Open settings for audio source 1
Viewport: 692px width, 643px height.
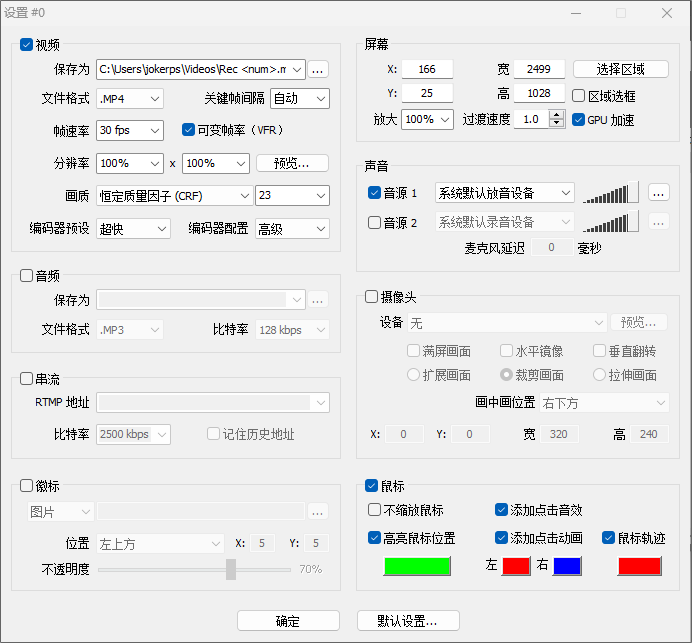(x=657, y=192)
